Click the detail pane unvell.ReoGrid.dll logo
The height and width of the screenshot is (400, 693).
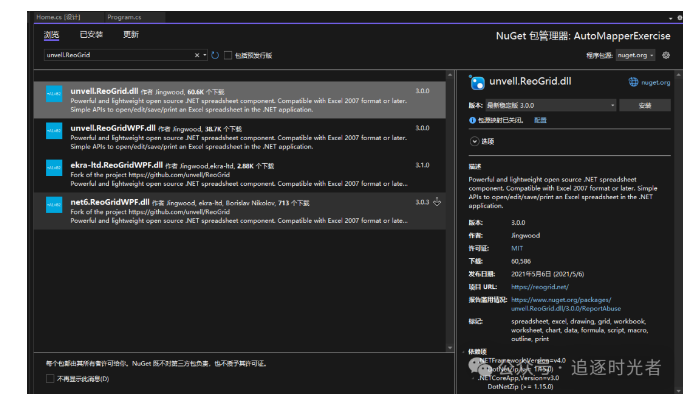[x=477, y=82]
